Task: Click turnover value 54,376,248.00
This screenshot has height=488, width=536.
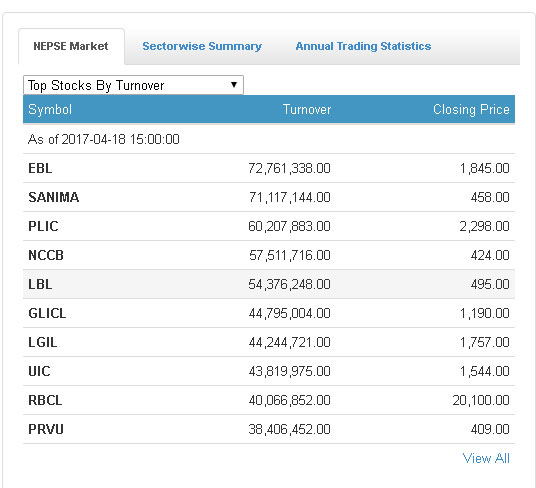Action: pos(290,285)
